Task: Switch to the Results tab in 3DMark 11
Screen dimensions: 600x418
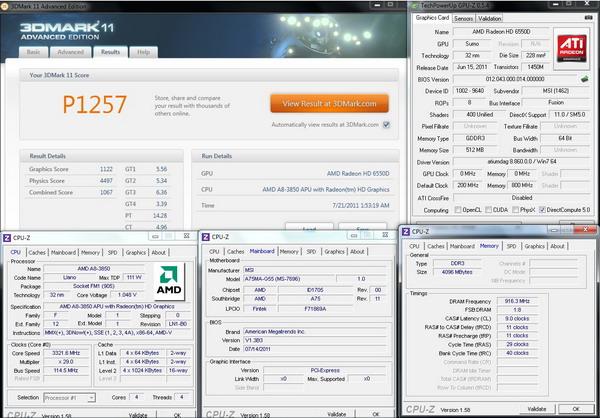Action: tap(110, 52)
